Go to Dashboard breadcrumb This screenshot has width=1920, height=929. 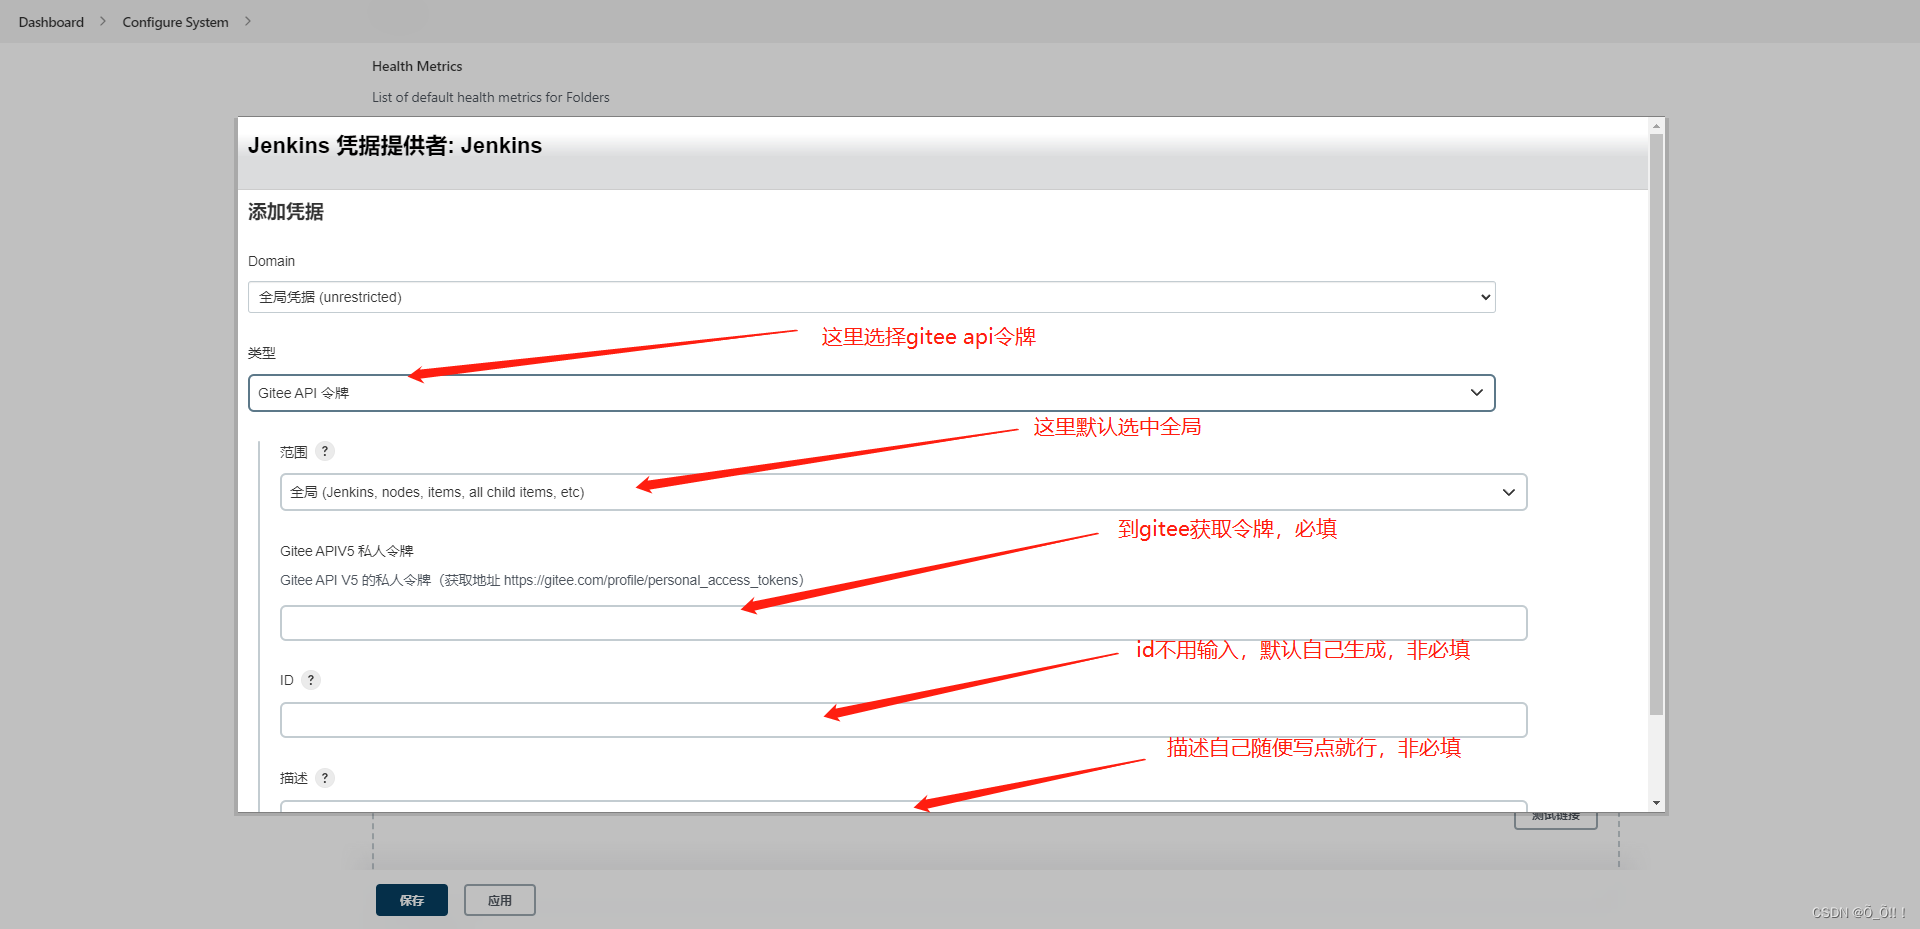tap(51, 22)
